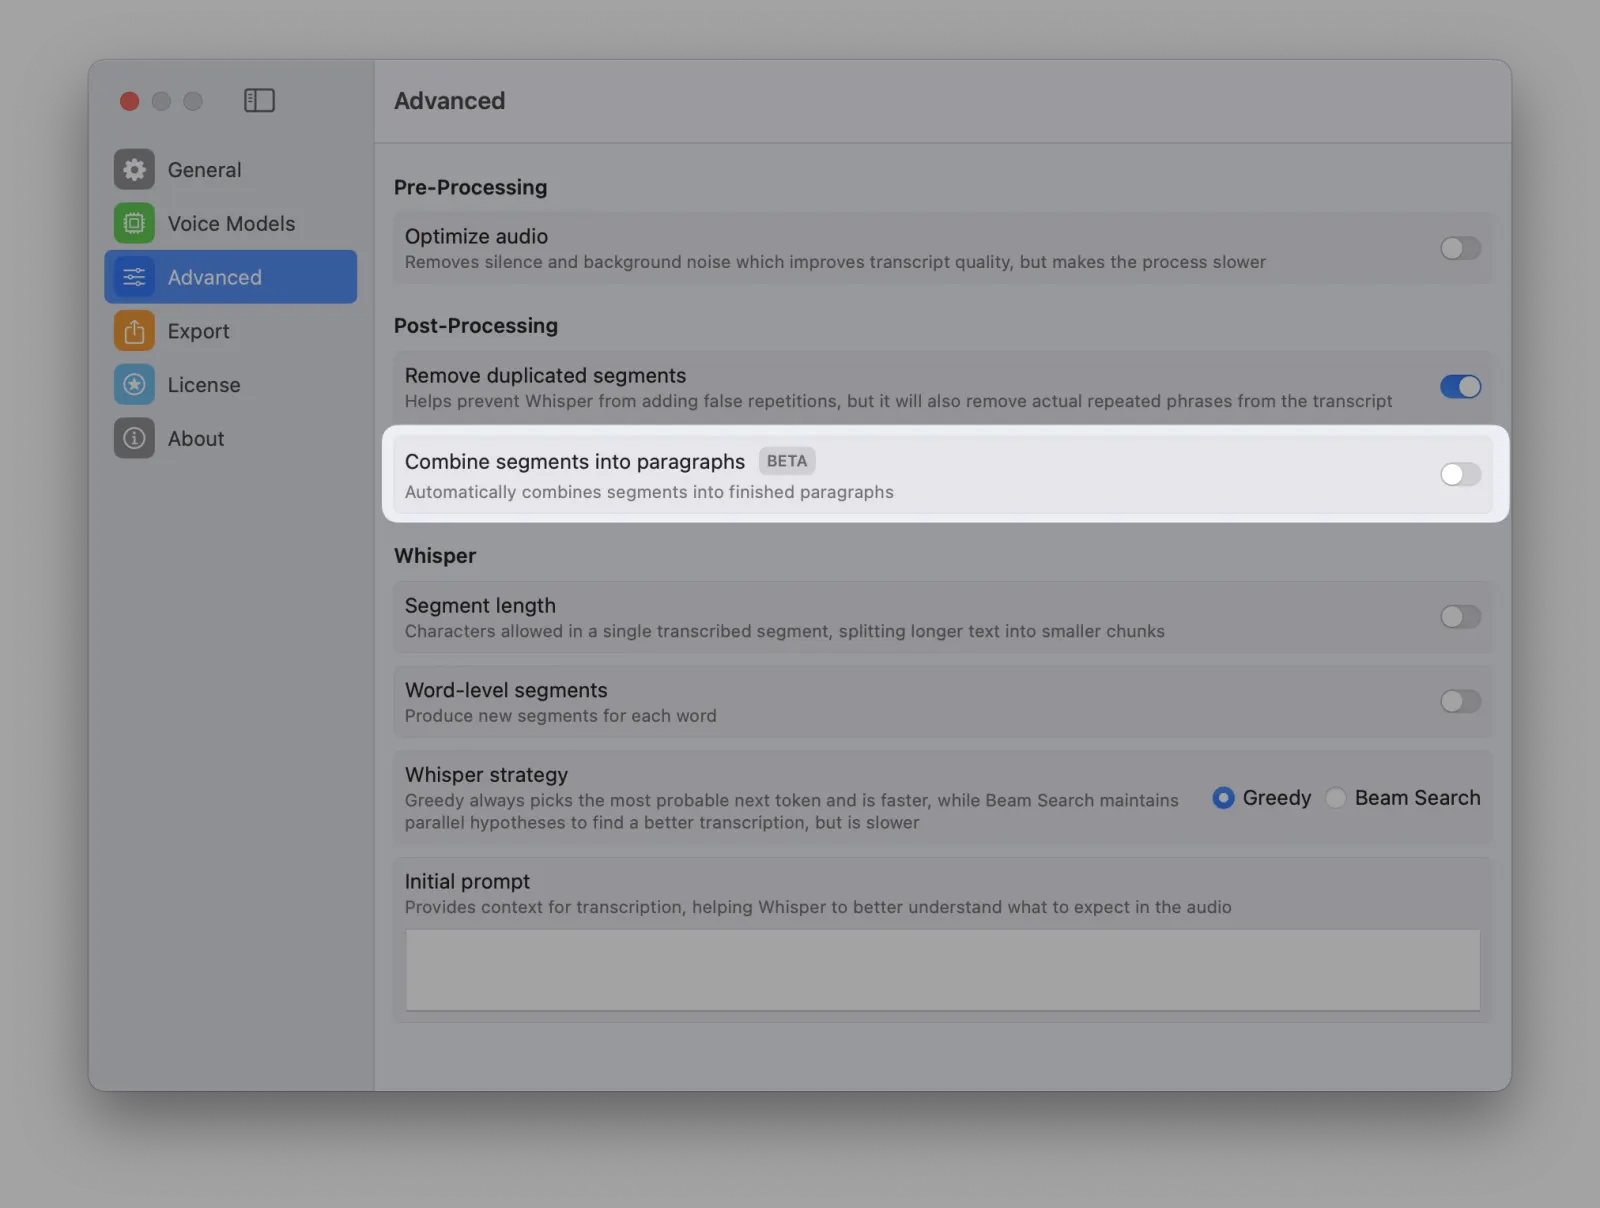Go to the Export settings
1600x1208 pixels.
(230, 331)
